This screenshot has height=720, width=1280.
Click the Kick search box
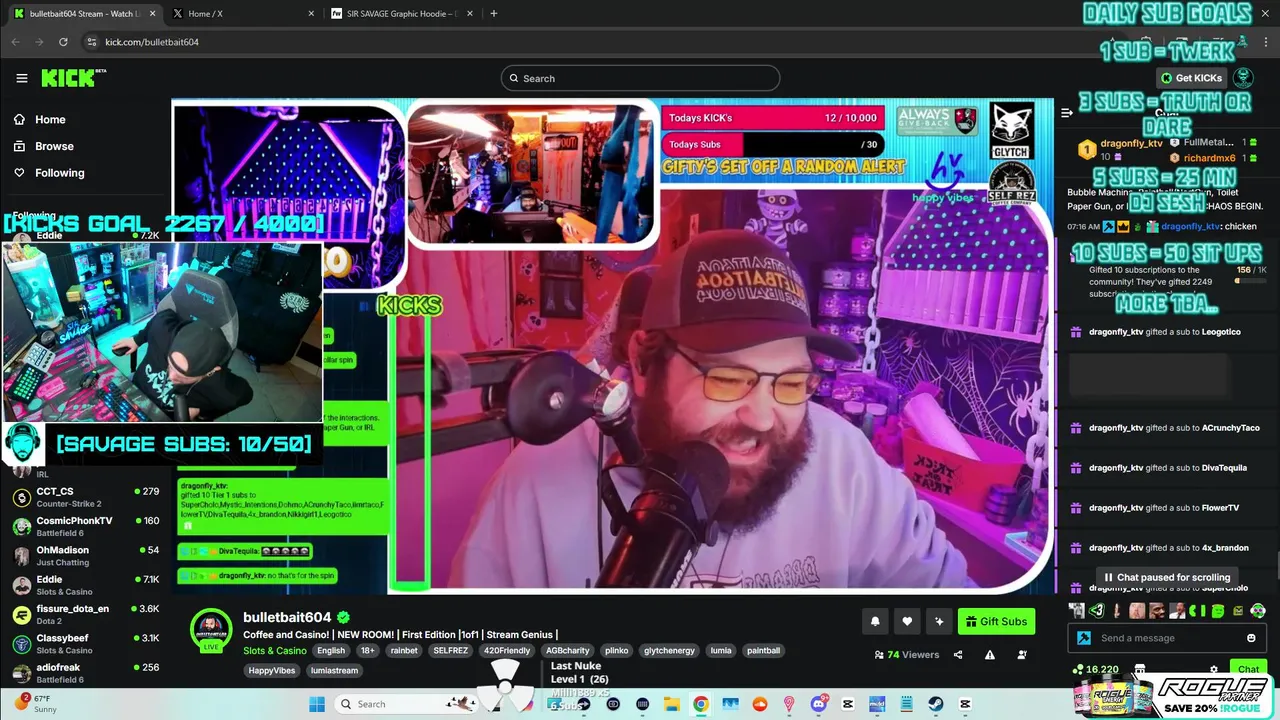640,78
